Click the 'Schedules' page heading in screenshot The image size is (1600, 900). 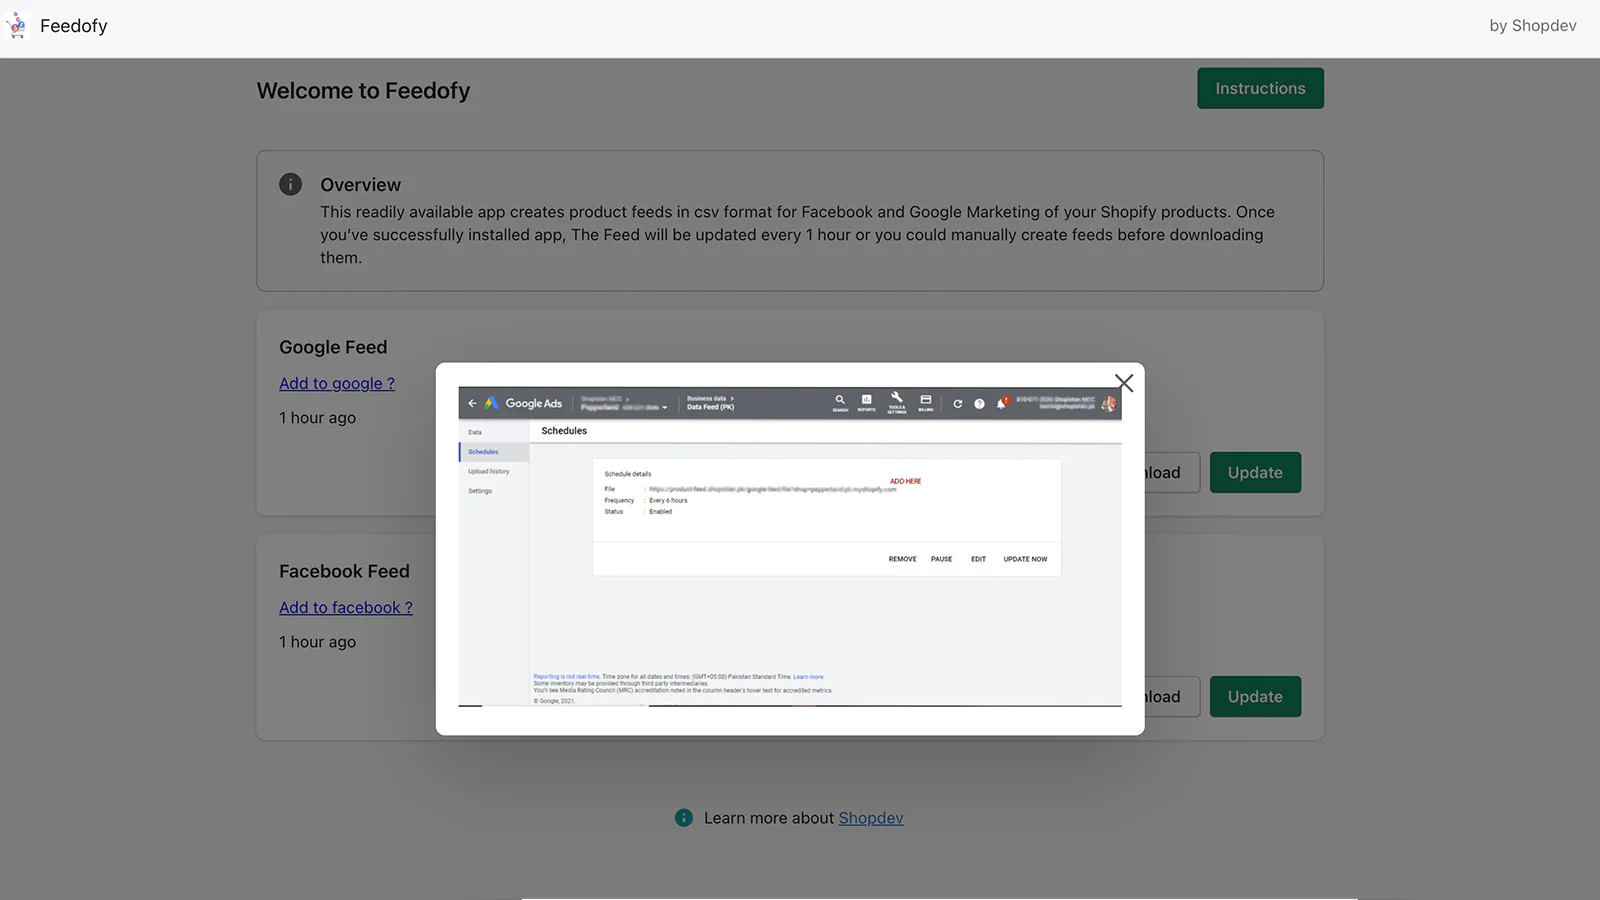tap(564, 431)
